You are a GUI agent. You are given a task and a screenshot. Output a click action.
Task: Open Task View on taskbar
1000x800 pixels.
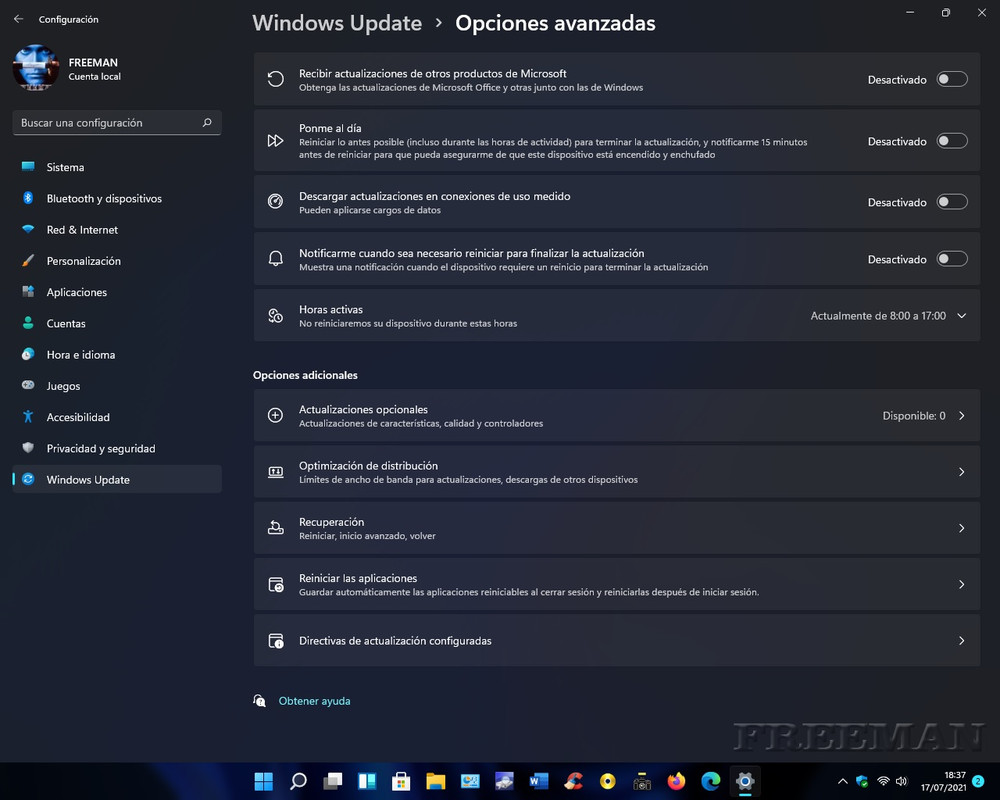click(x=332, y=781)
